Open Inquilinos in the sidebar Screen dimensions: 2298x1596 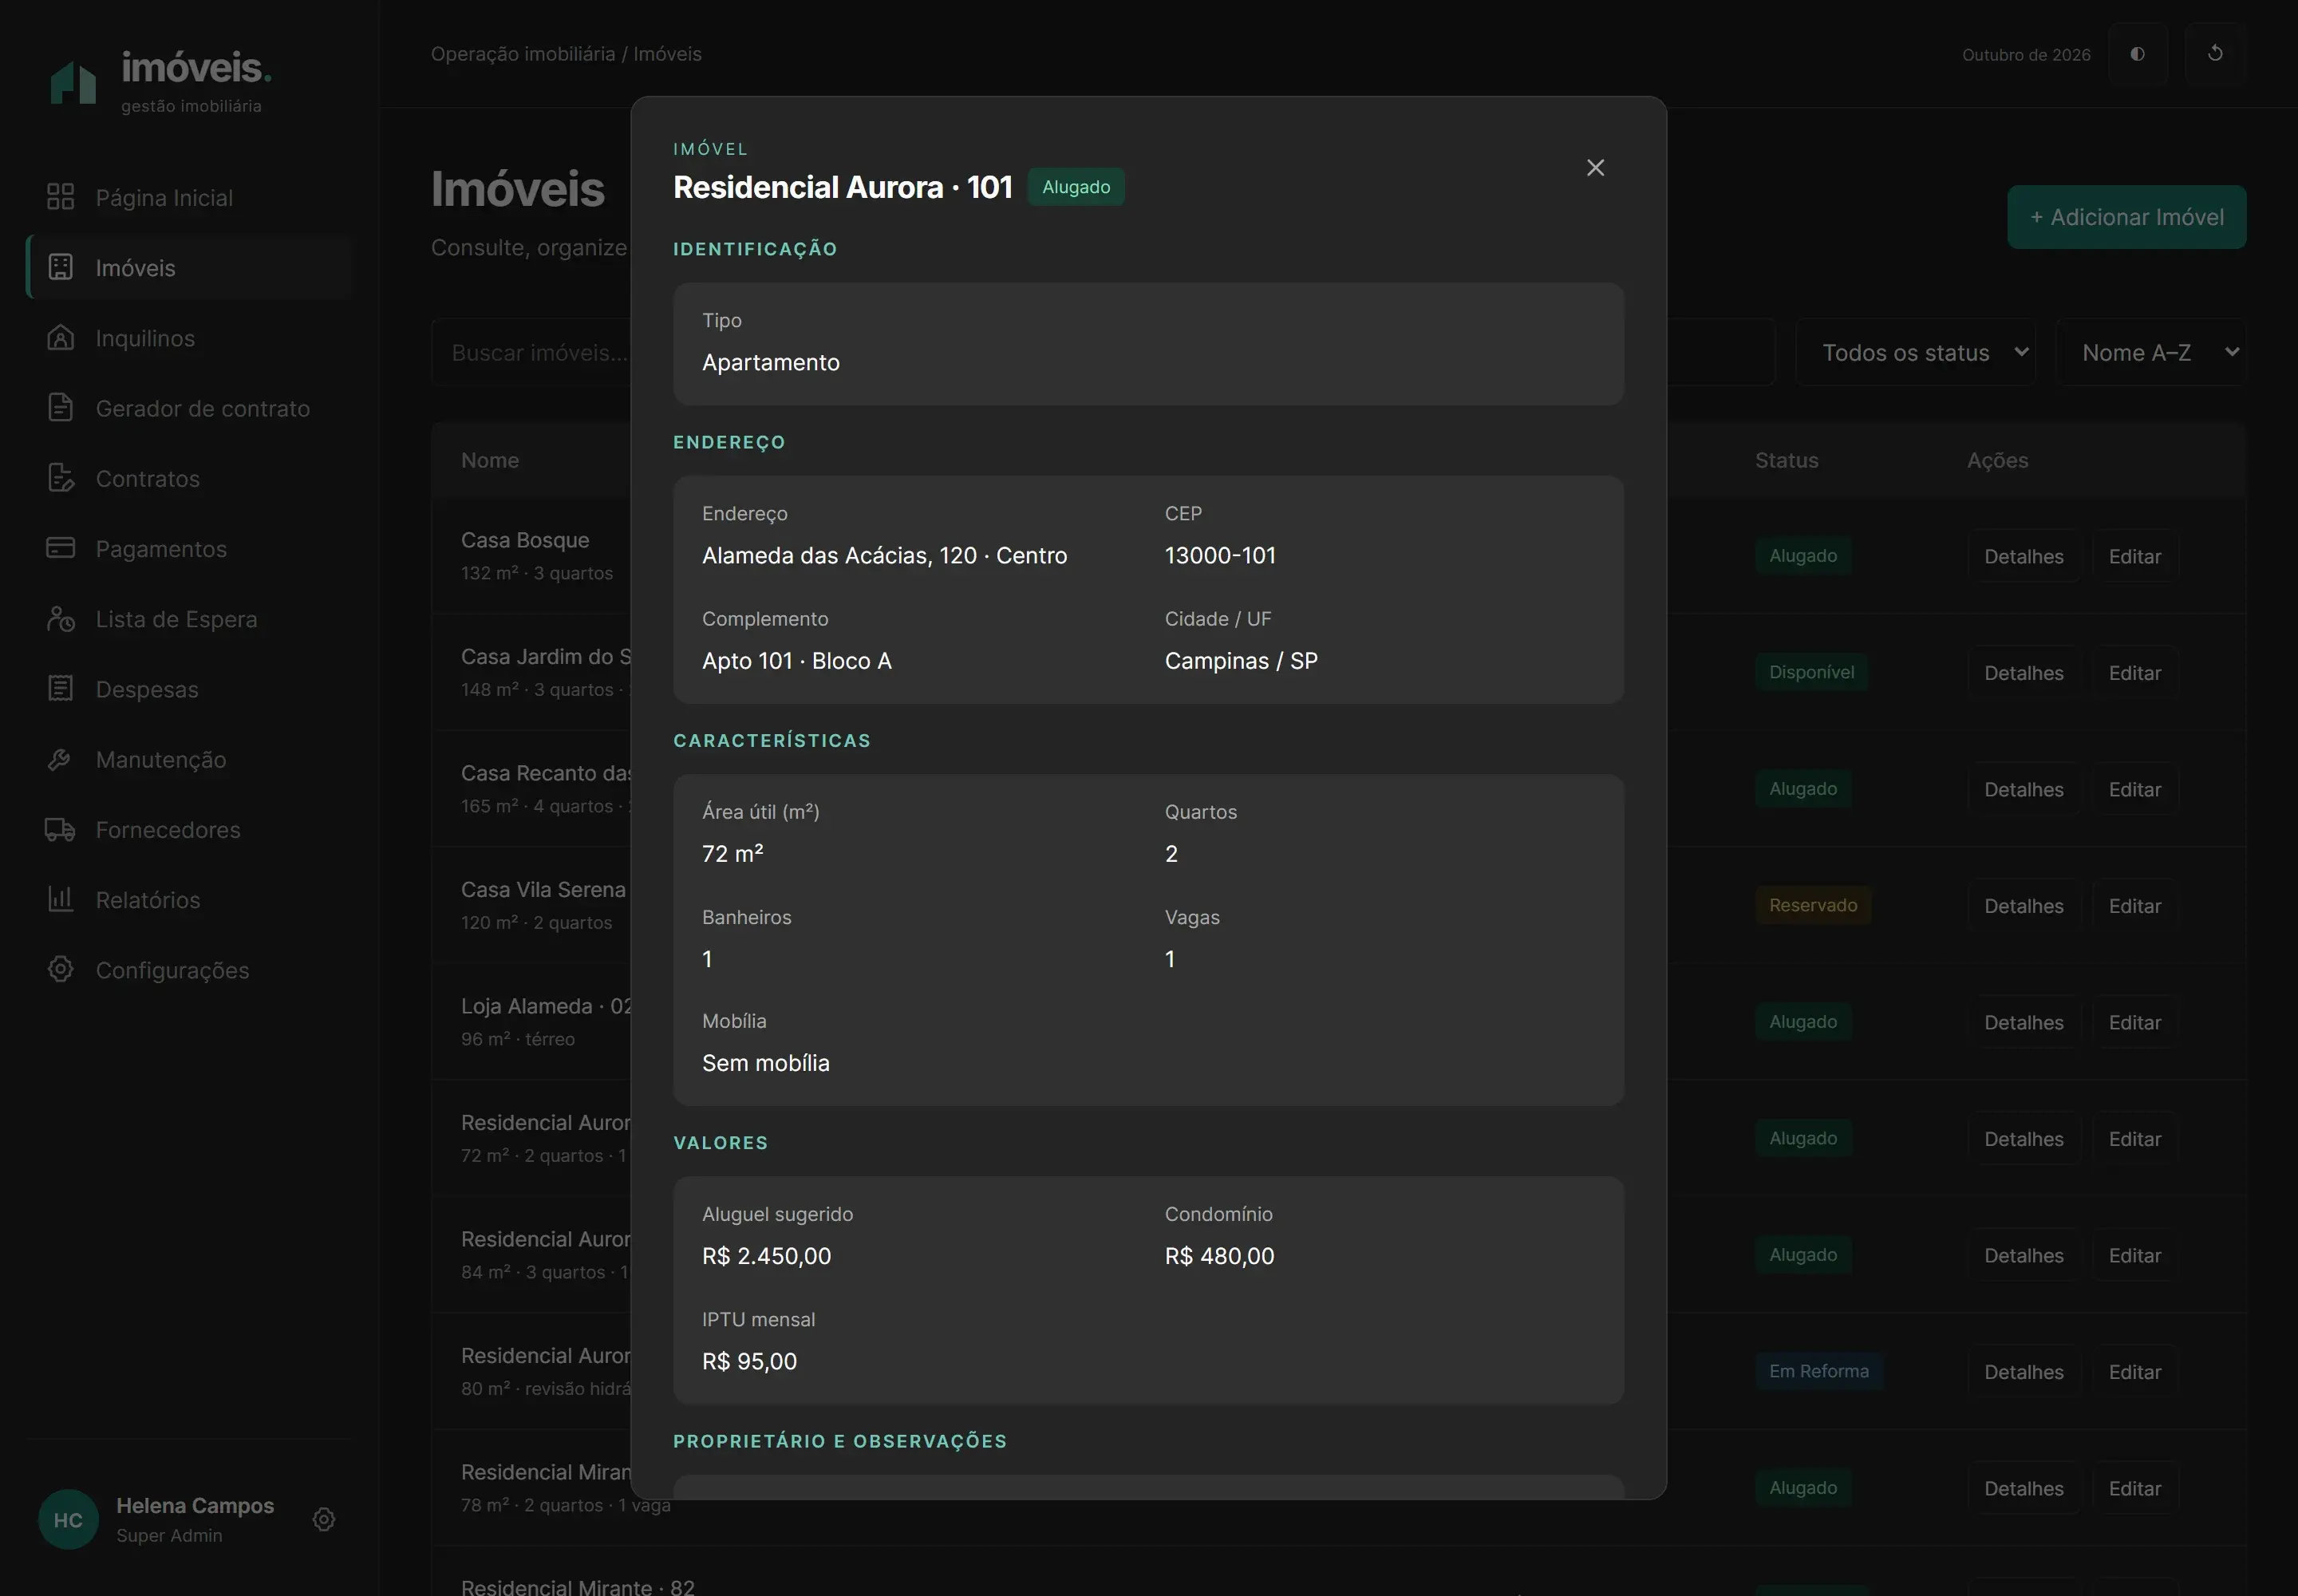(x=190, y=338)
